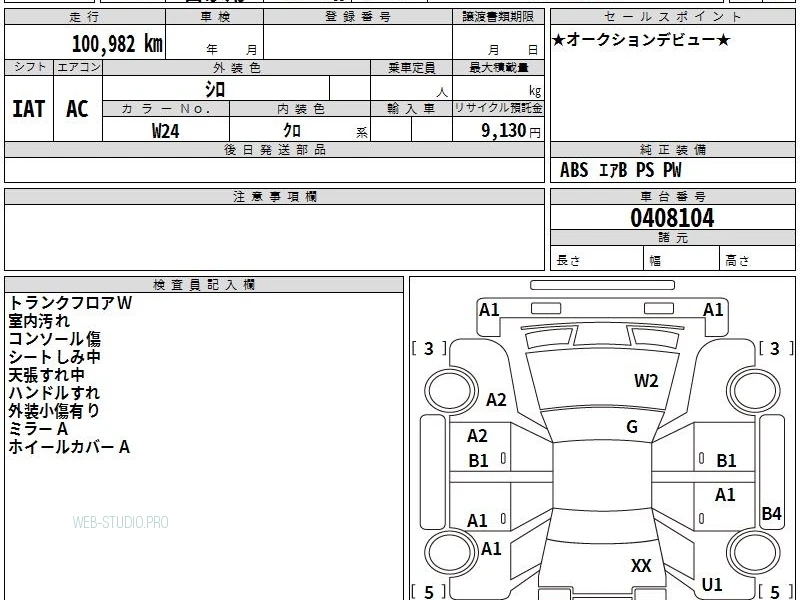Select the ★オークションデビュー★ sales point text
The height and width of the screenshot is (600, 800).
(x=641, y=40)
